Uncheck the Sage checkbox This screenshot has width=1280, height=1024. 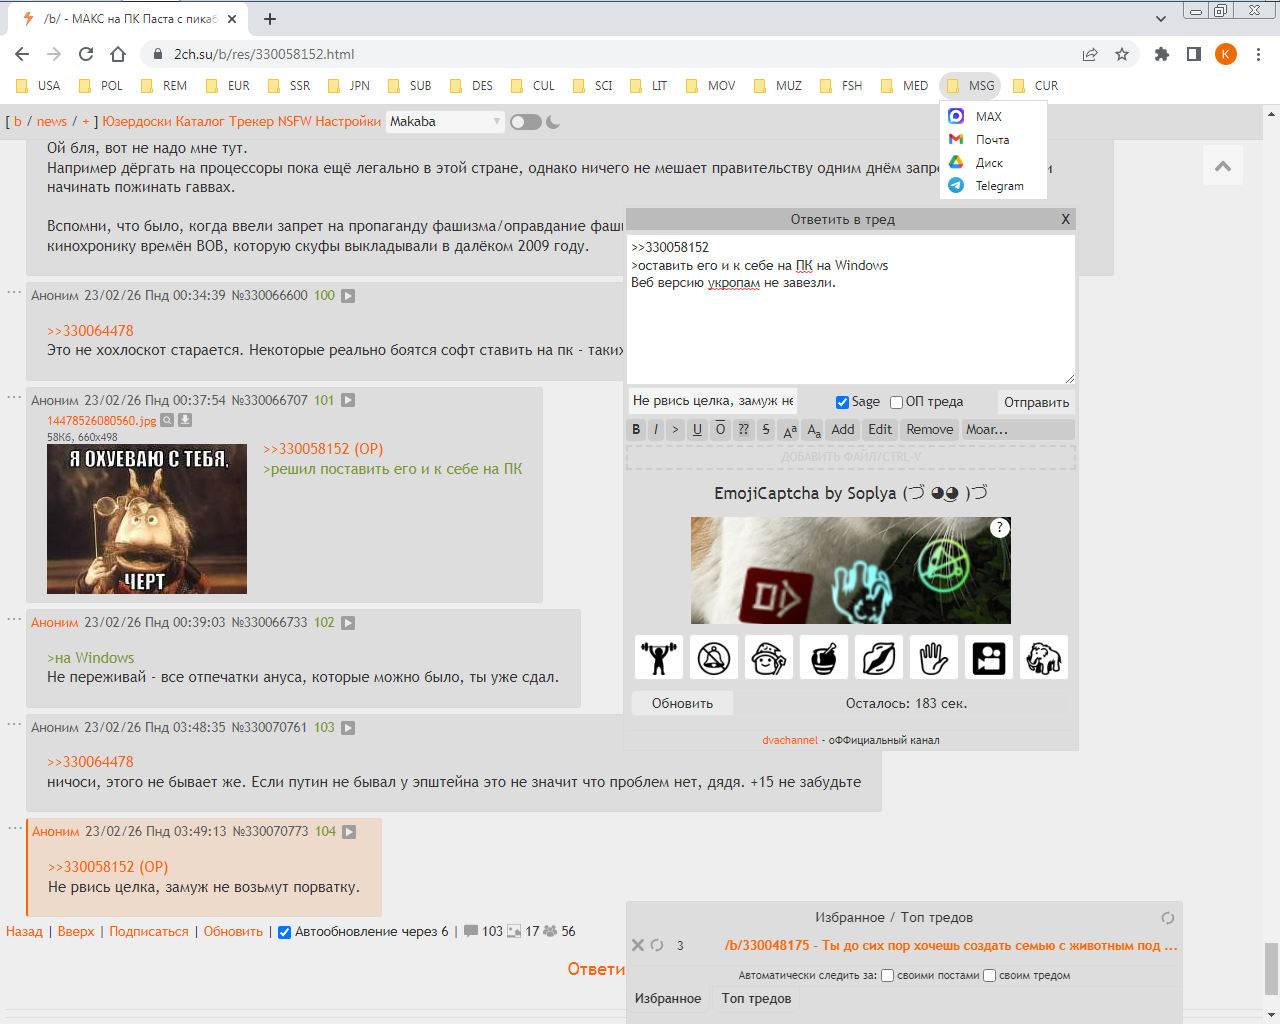pyautogui.click(x=842, y=402)
